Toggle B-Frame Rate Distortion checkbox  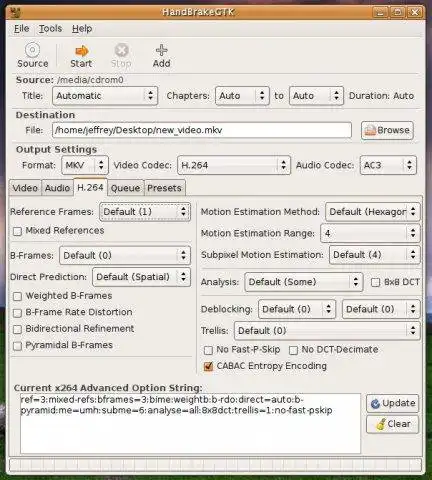[x=17, y=313]
